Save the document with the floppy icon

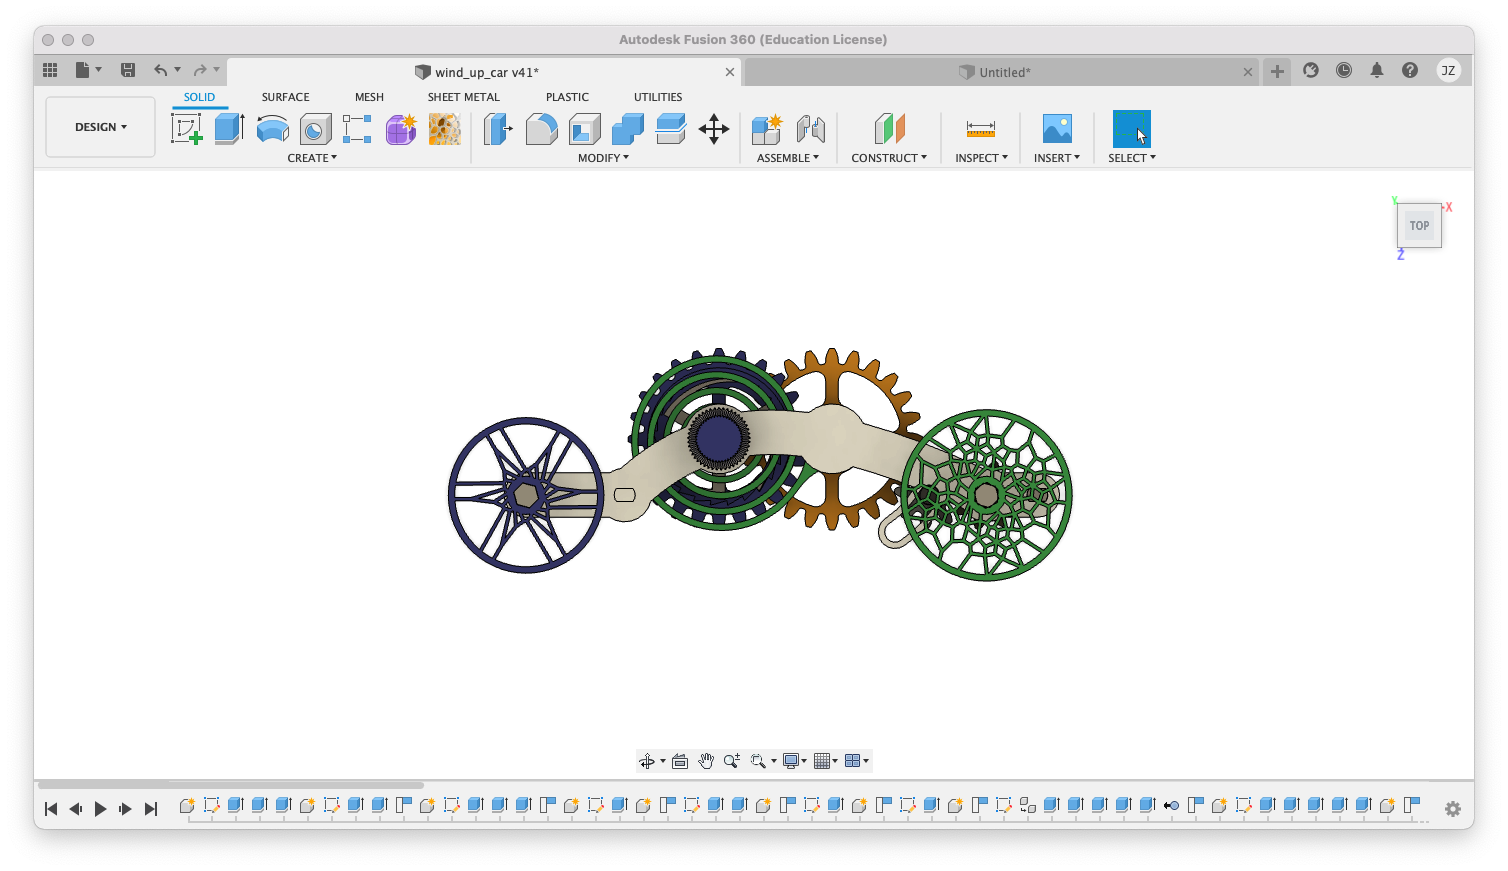point(128,70)
